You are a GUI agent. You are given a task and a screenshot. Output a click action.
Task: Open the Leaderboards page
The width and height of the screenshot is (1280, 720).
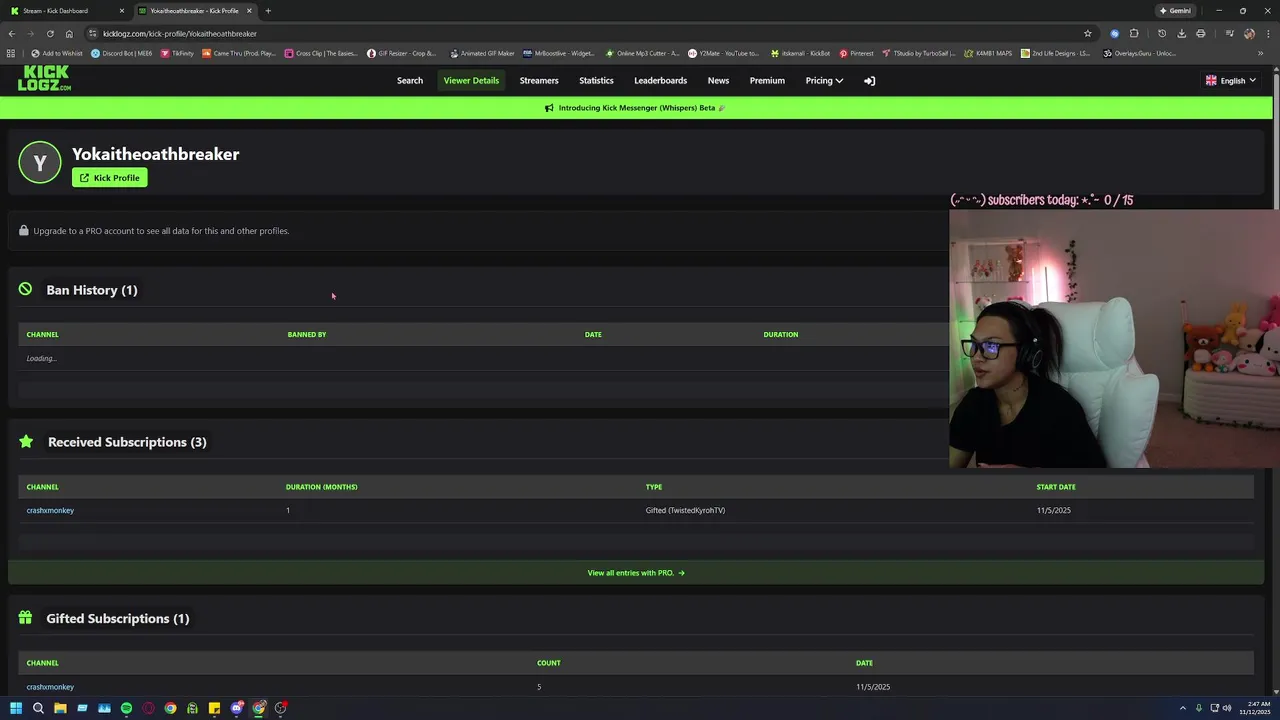660,81
